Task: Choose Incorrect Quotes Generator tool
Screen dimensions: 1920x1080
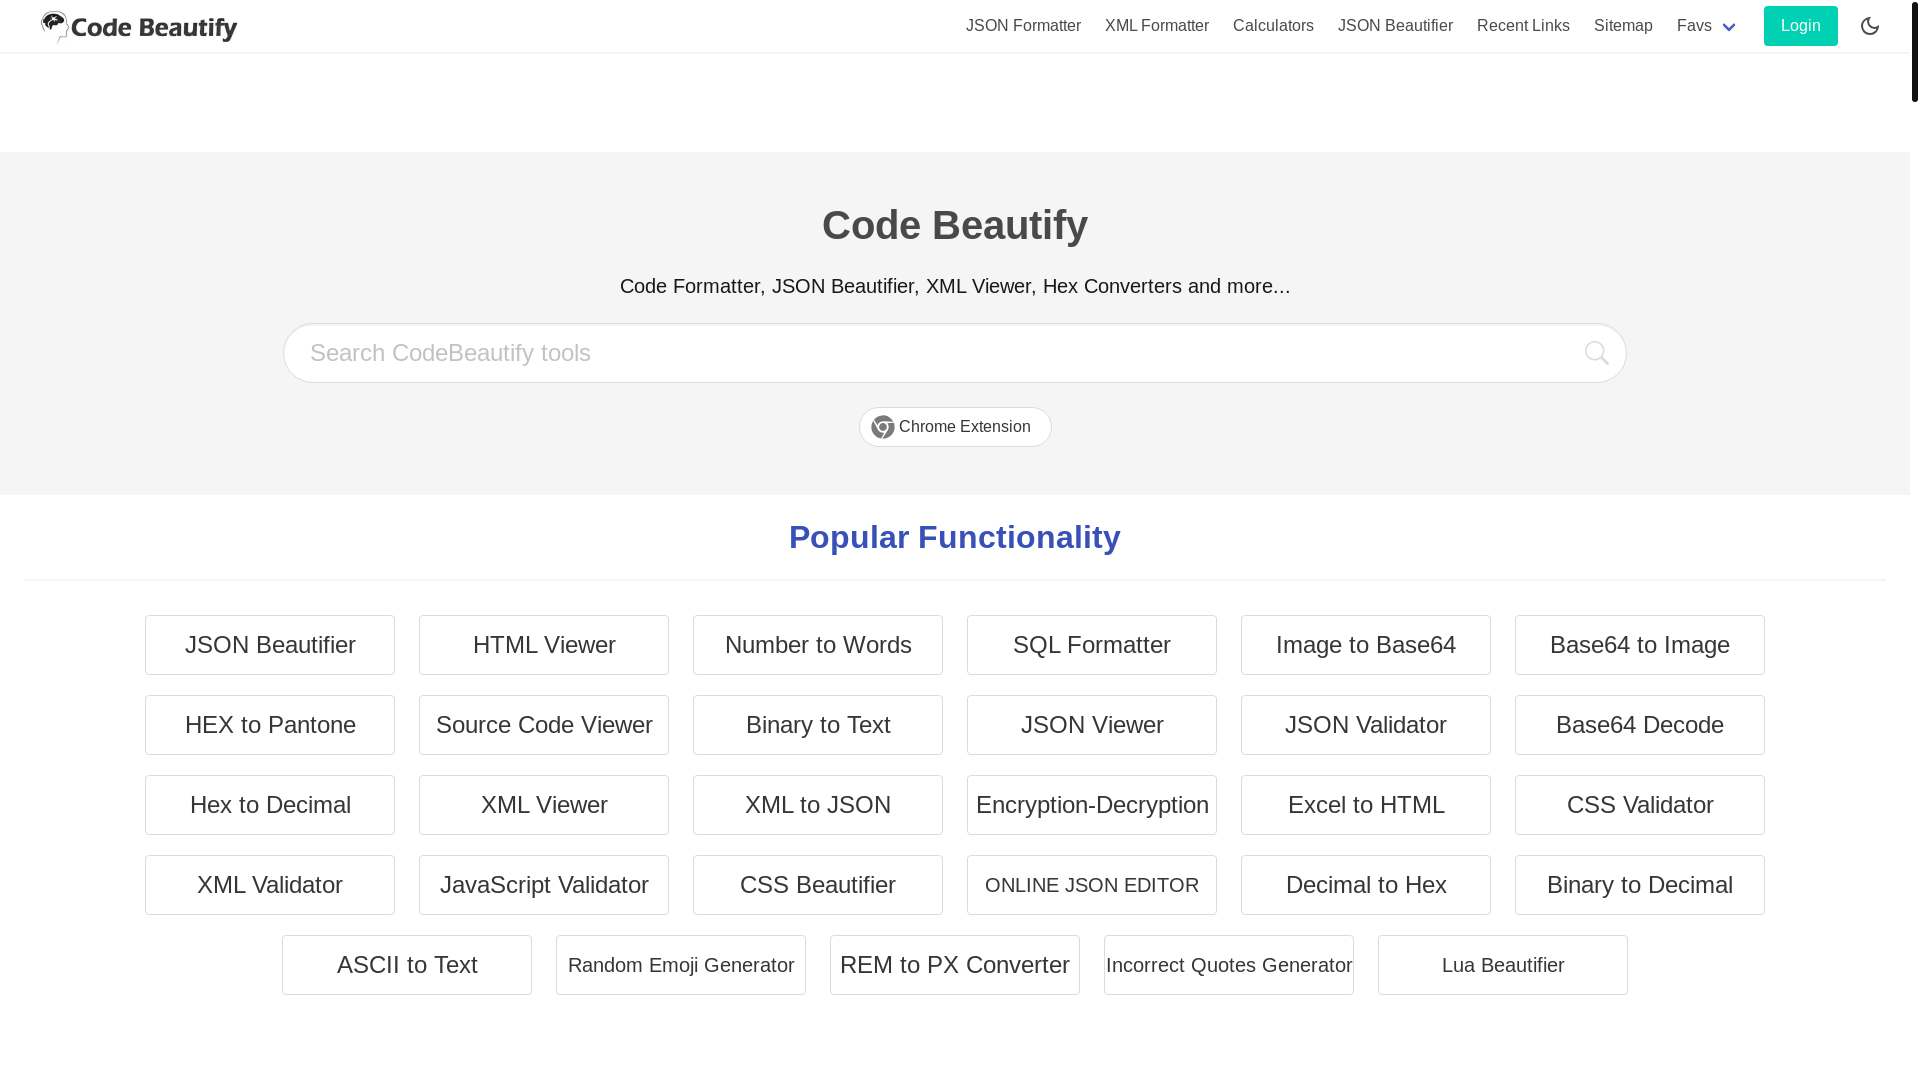Action: 1229,965
